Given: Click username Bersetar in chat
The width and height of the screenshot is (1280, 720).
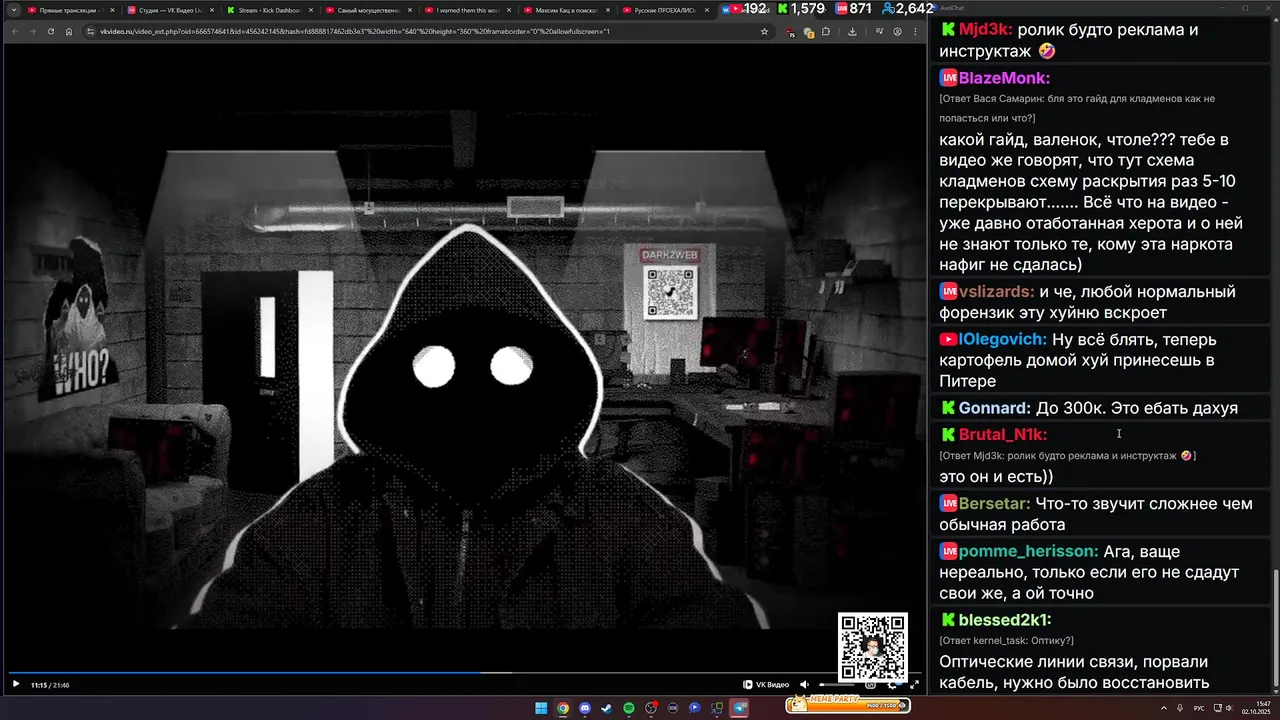Looking at the screenshot, I should coord(994,504).
